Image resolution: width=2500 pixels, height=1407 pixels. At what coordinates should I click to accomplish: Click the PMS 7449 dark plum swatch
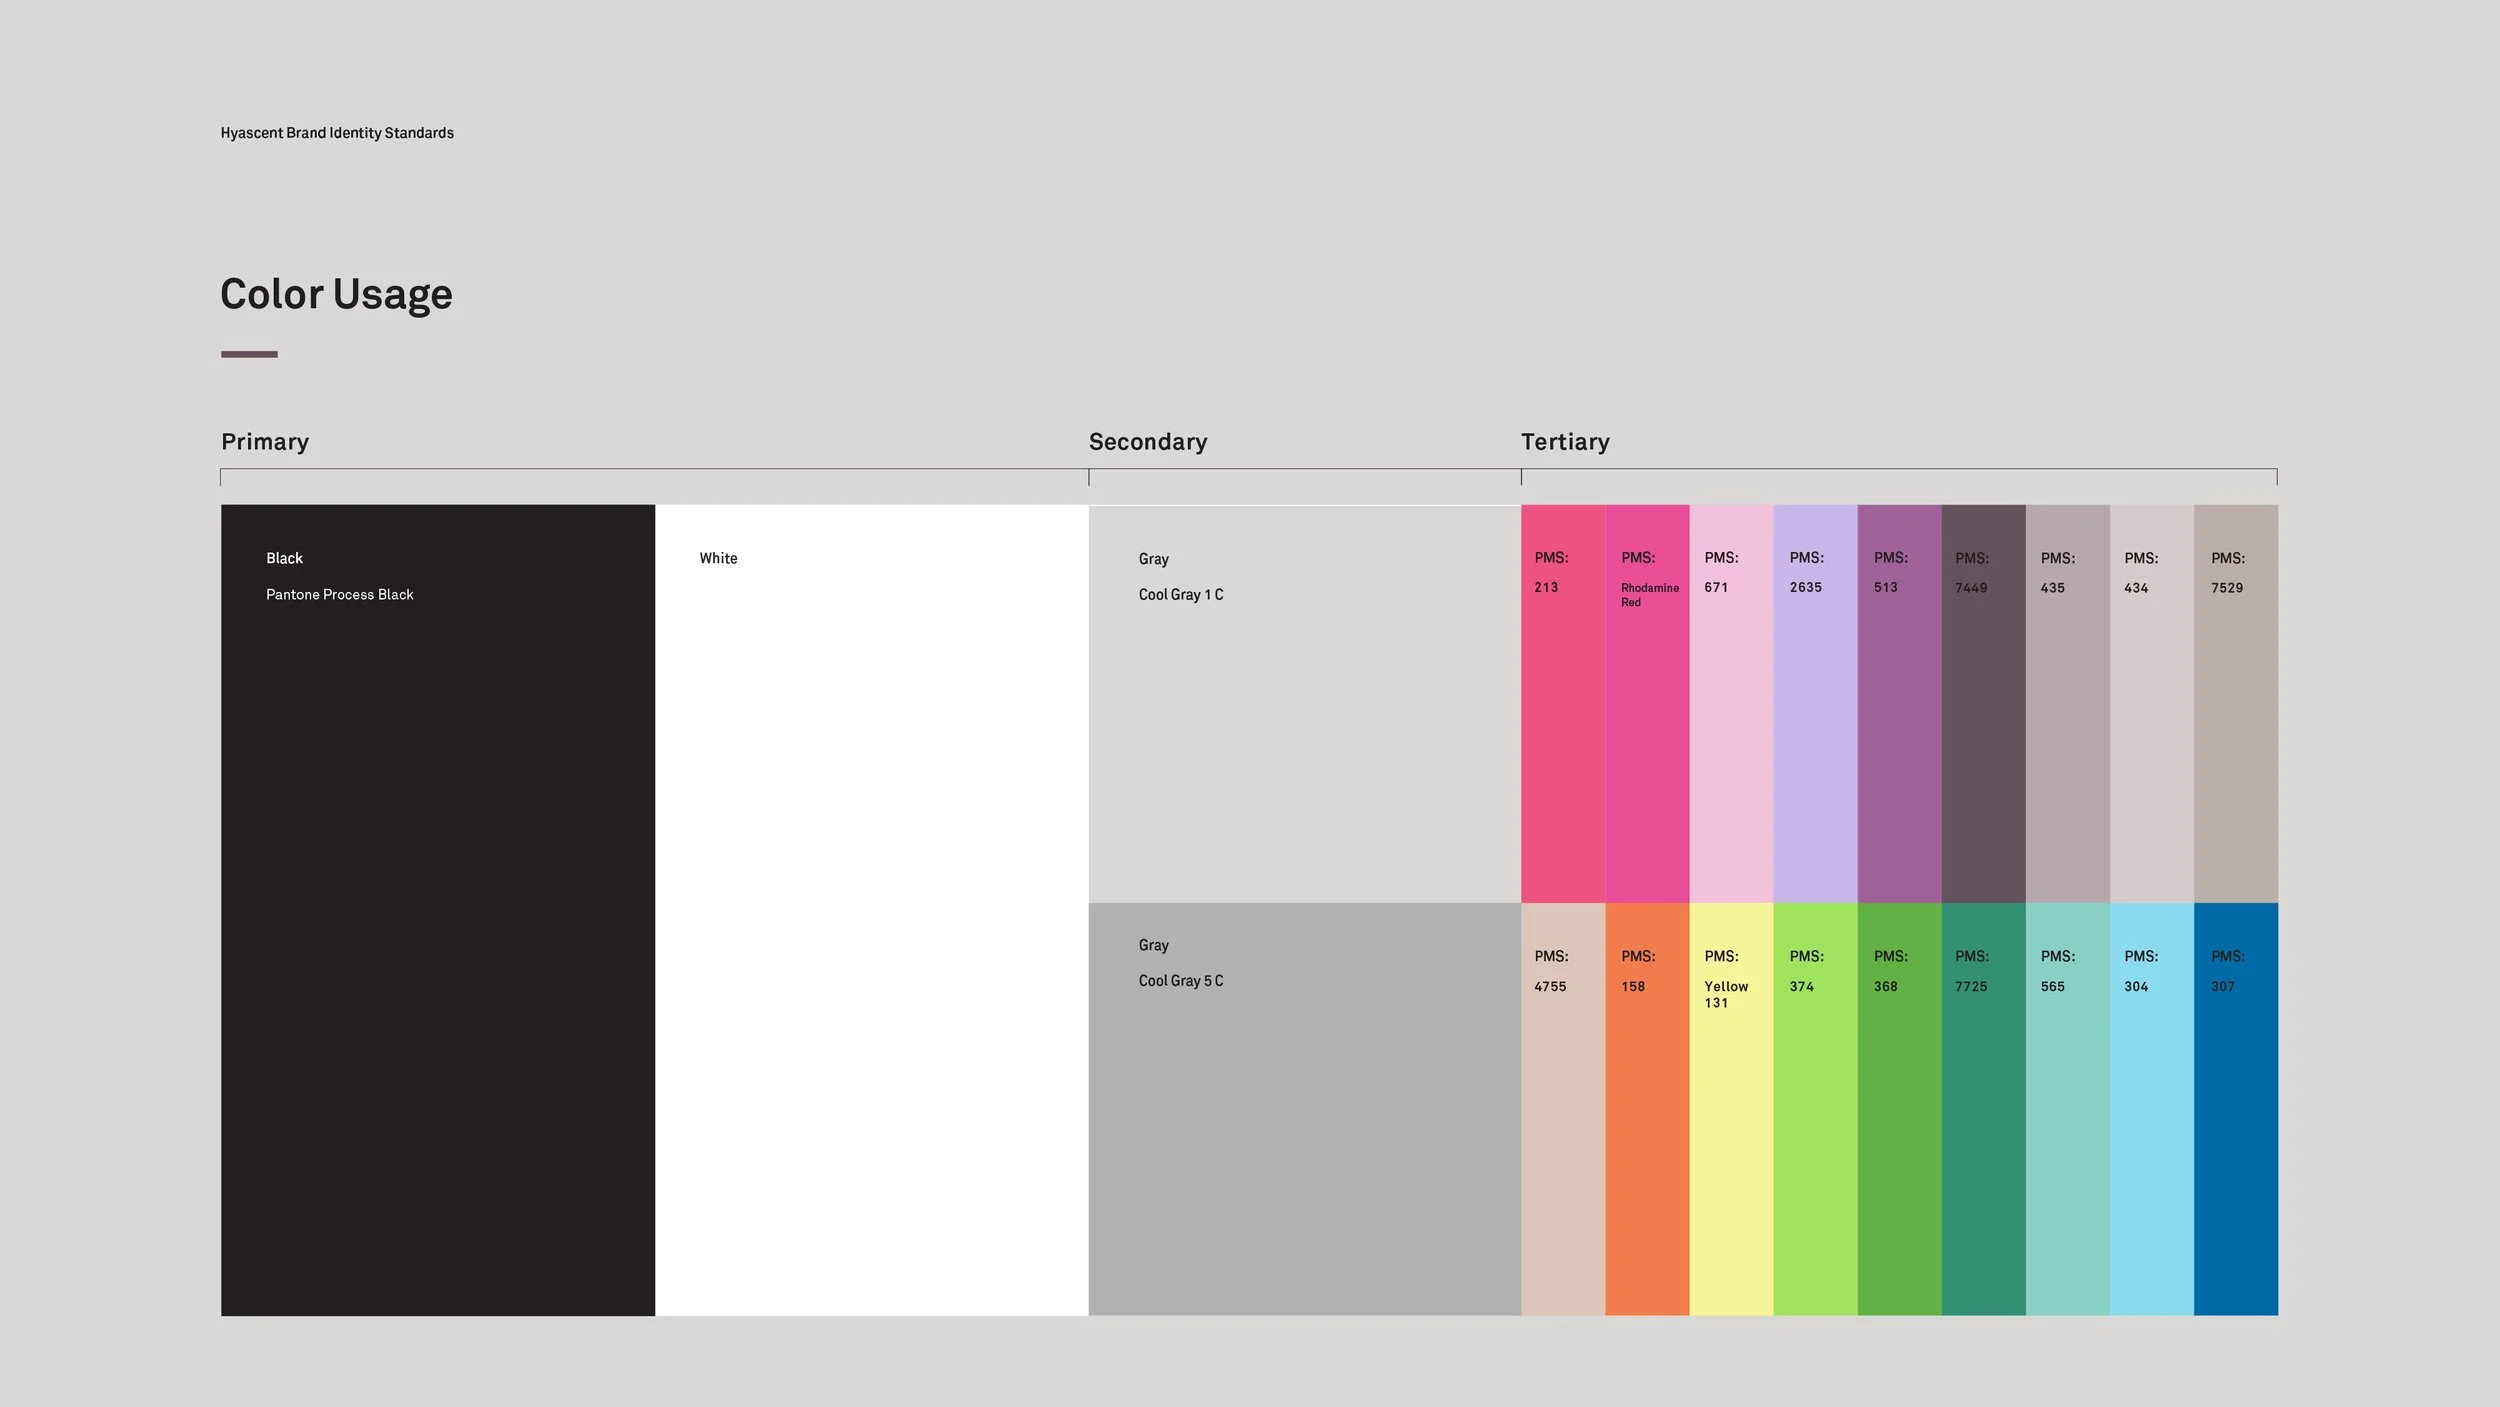[x=1984, y=704]
